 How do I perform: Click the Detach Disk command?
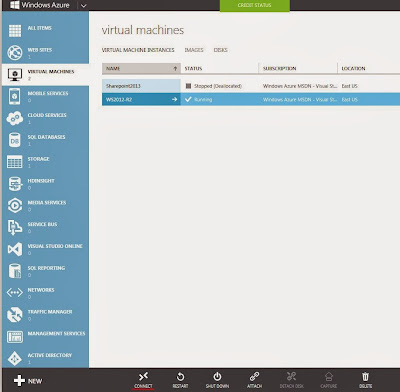coord(291,380)
